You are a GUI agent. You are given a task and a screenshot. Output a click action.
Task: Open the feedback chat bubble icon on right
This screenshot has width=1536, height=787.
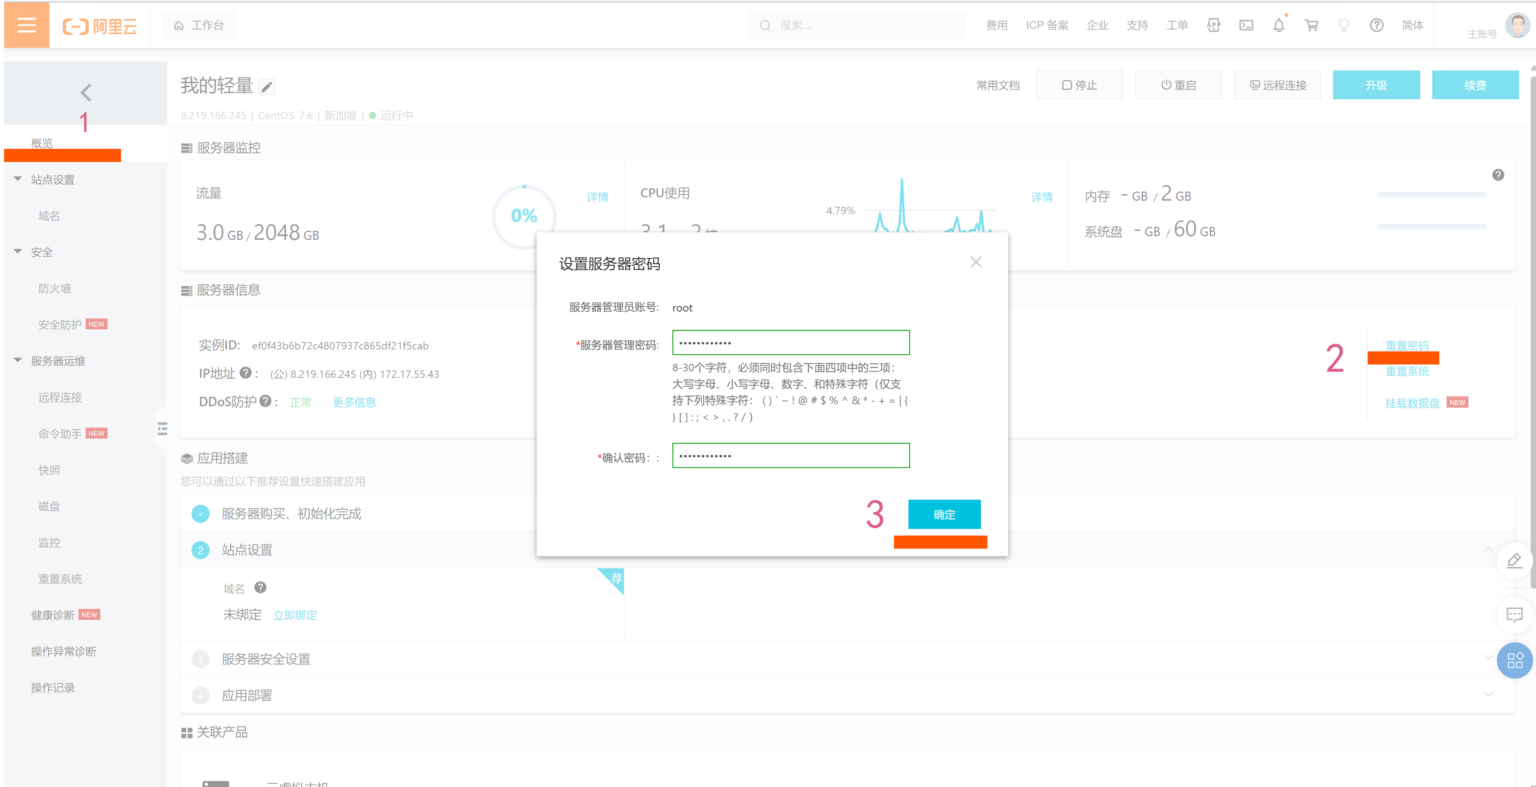point(1515,614)
